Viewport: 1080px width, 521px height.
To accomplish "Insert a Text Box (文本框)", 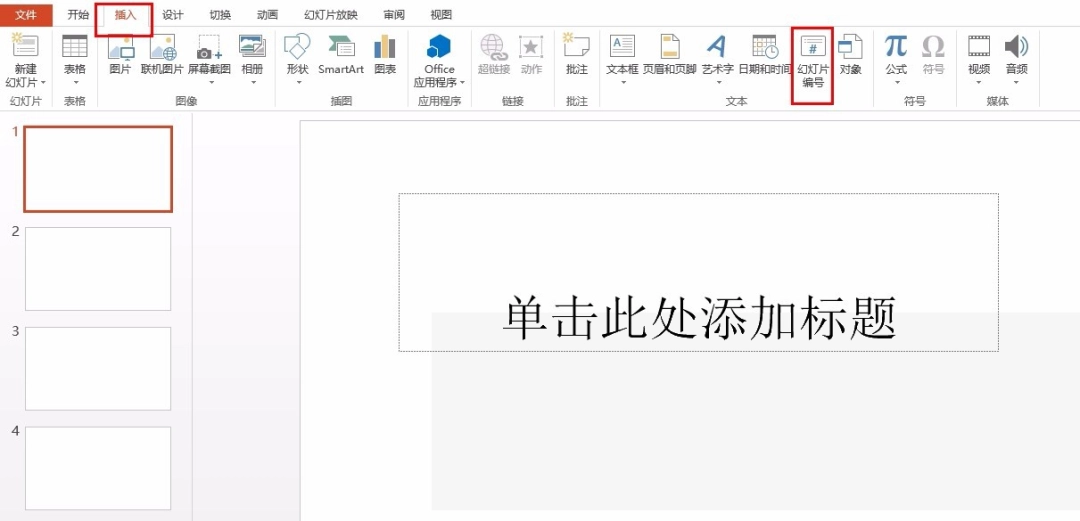I will [622, 46].
